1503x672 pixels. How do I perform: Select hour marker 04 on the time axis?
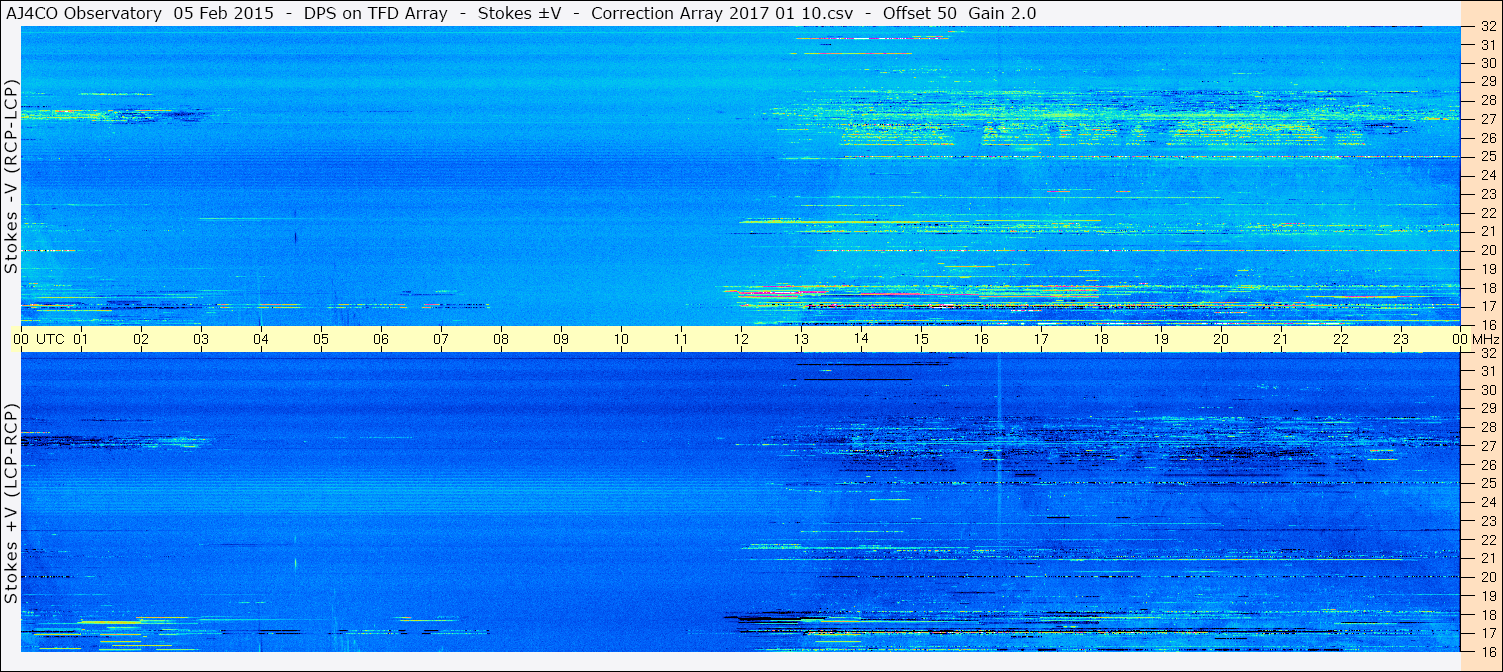pos(261,339)
